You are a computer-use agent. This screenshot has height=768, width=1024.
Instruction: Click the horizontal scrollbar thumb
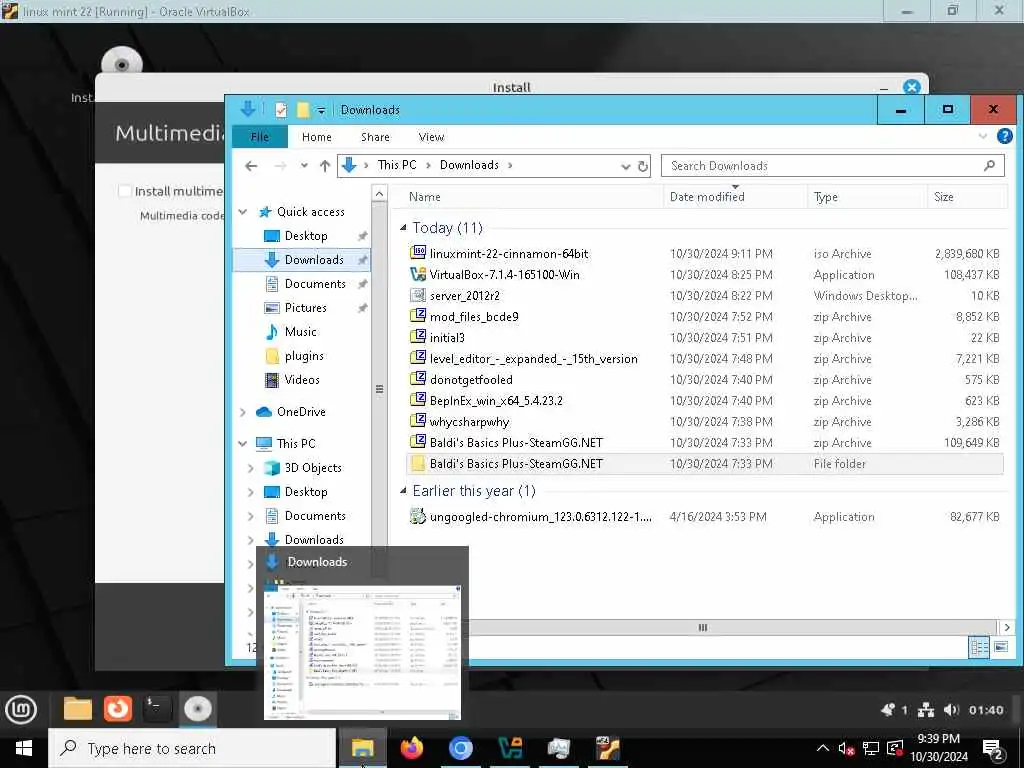703,628
